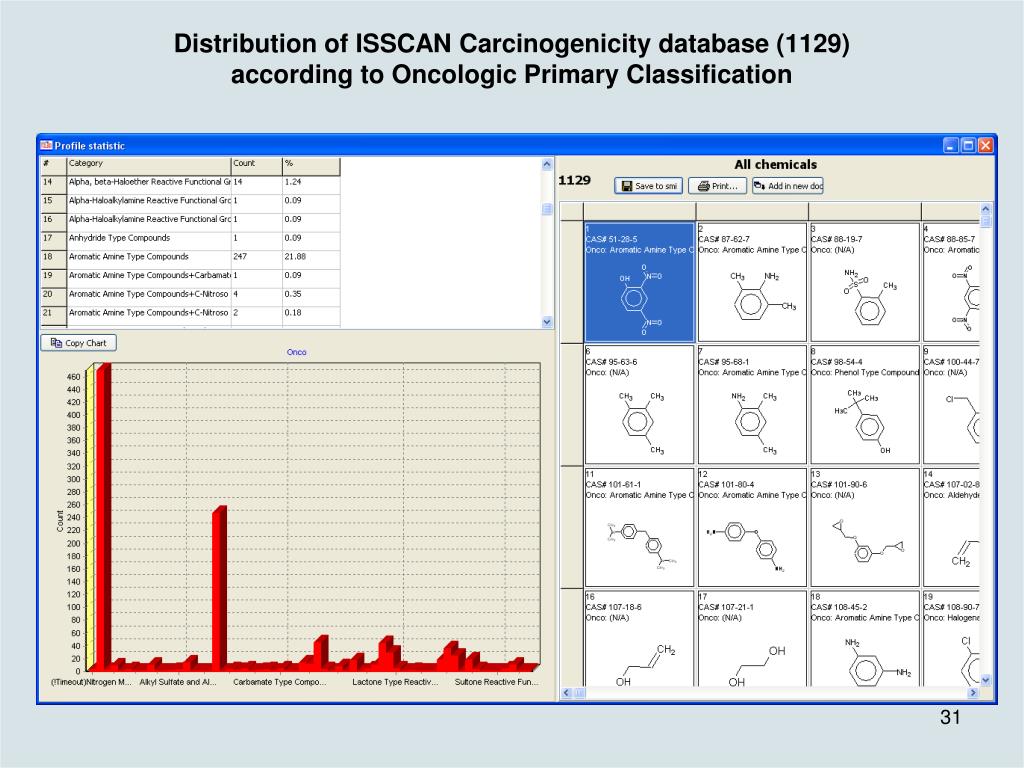Open the Print dialog button
The height and width of the screenshot is (768, 1024).
(x=717, y=186)
